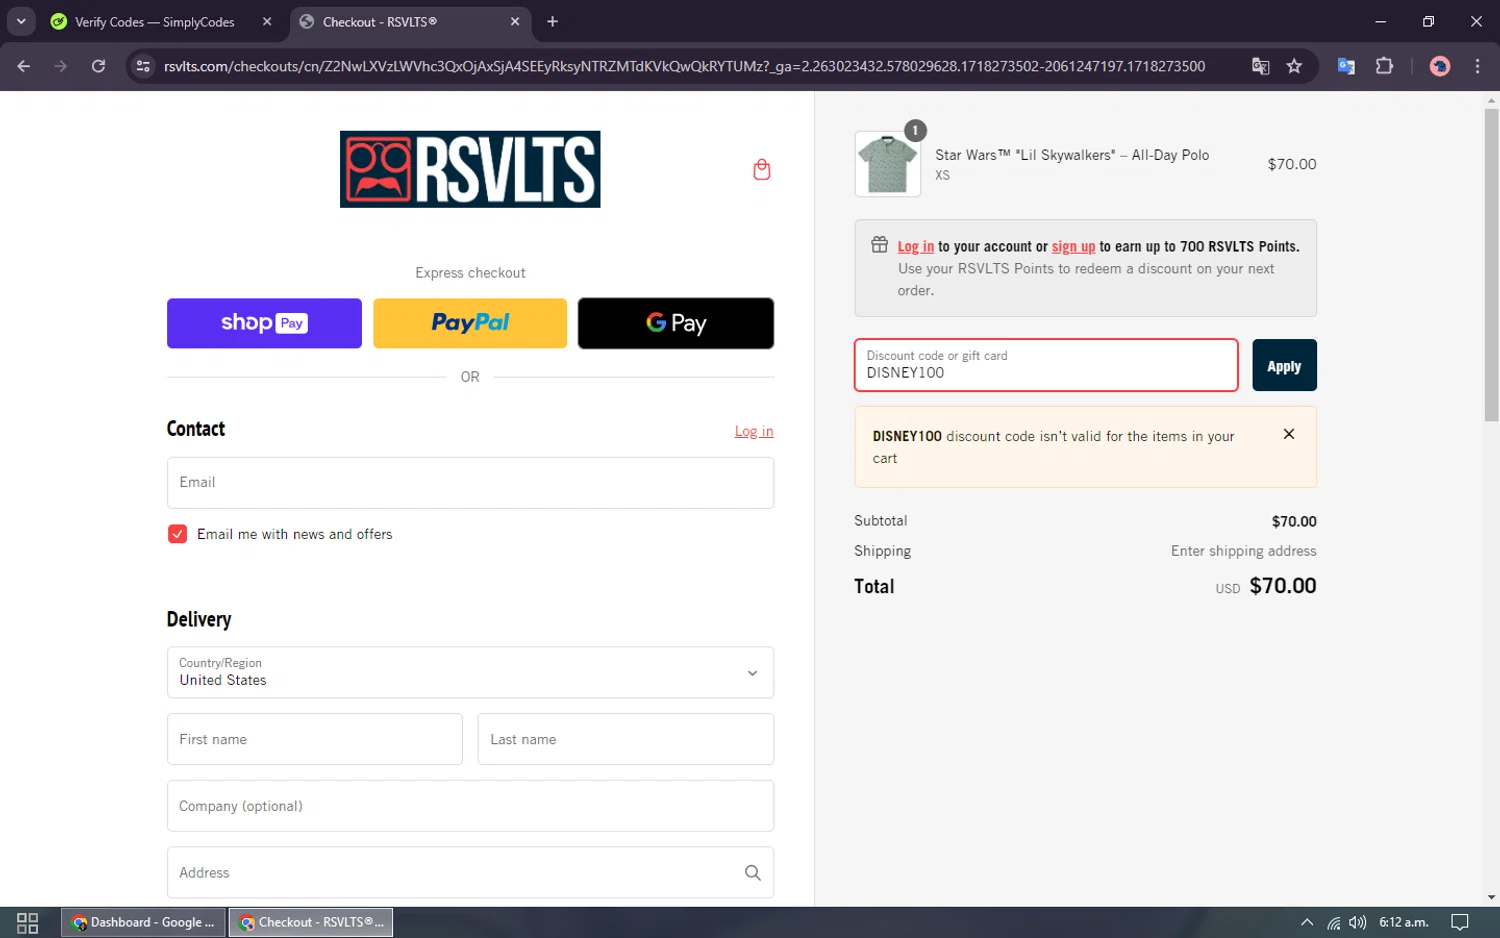Click the Last name field
The height and width of the screenshot is (938, 1500).
(626, 739)
